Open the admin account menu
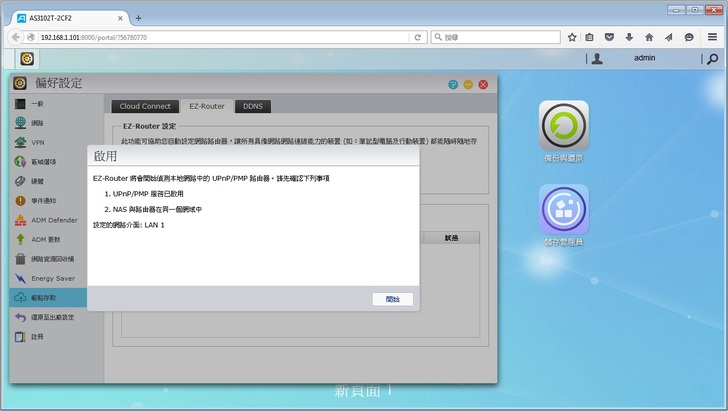This screenshot has width=728, height=411. 644,58
